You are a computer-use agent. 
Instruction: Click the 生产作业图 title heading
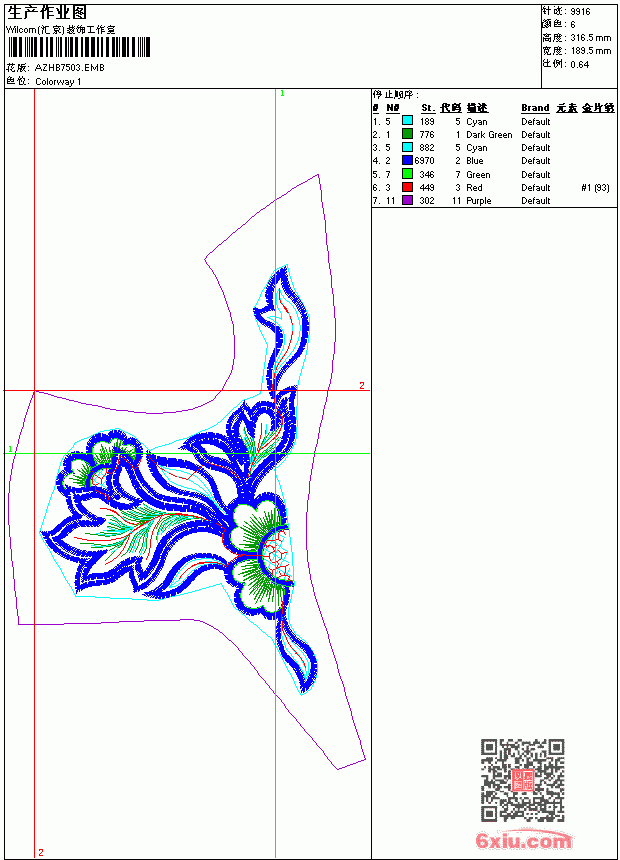click(x=47, y=13)
